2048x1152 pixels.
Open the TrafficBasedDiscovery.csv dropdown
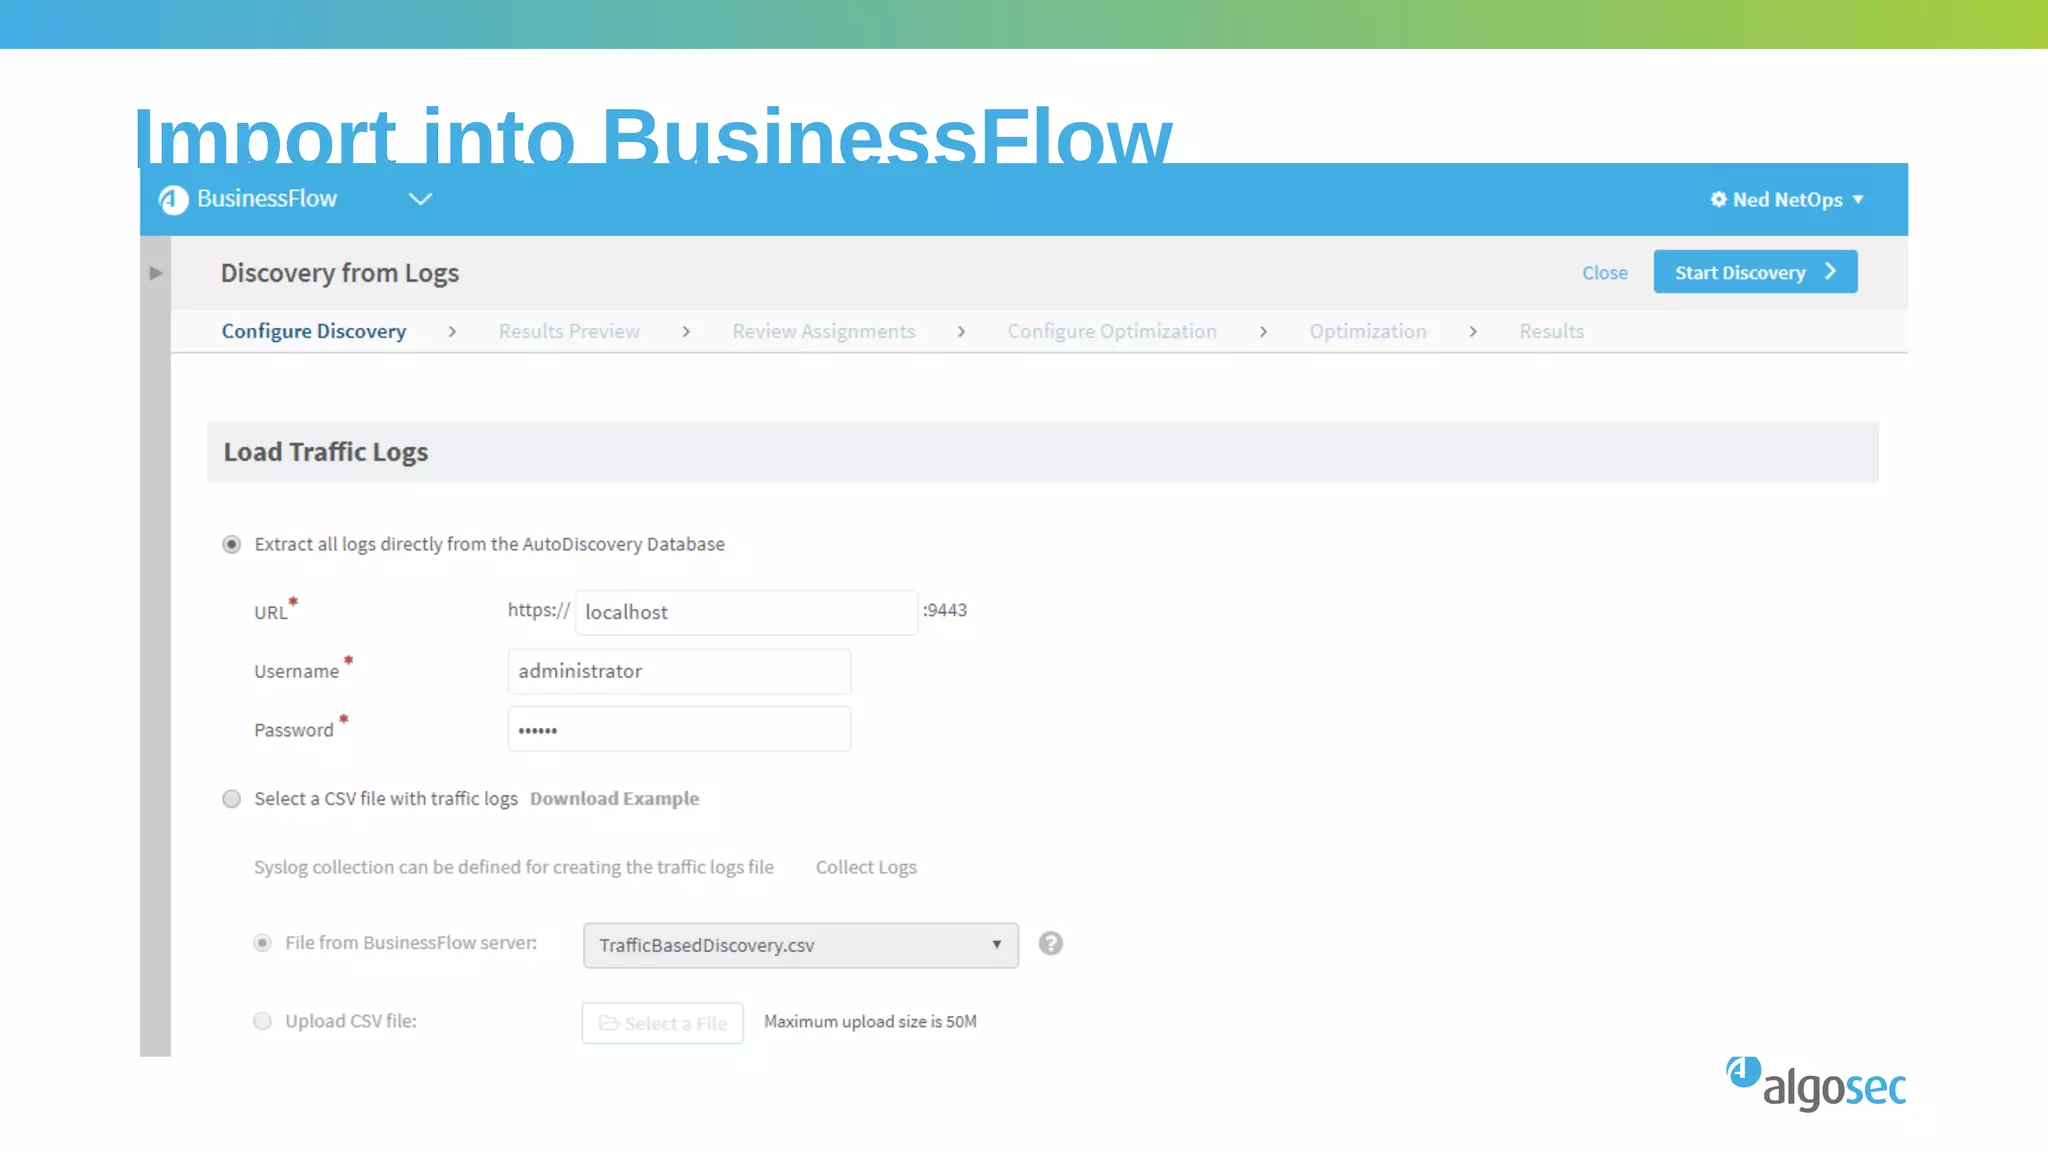[x=801, y=945]
